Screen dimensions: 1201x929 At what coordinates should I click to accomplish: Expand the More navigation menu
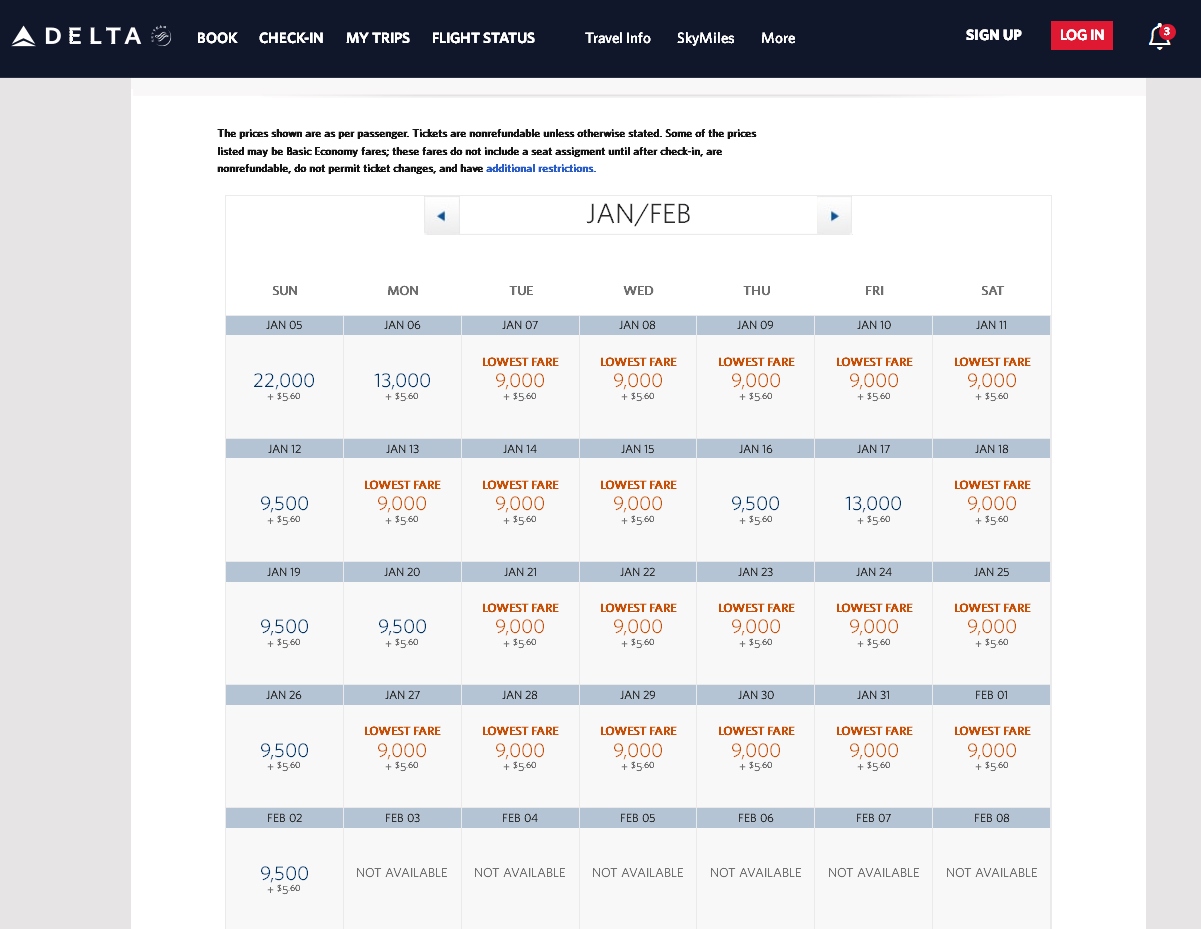click(x=778, y=38)
